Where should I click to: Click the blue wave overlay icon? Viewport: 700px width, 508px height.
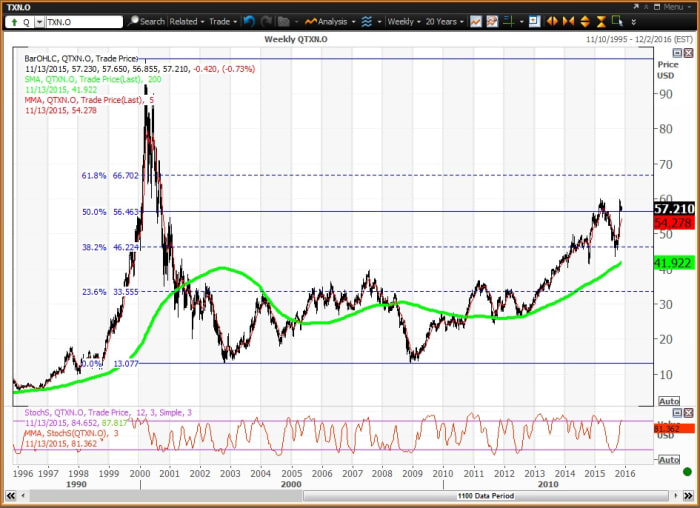click(x=367, y=21)
